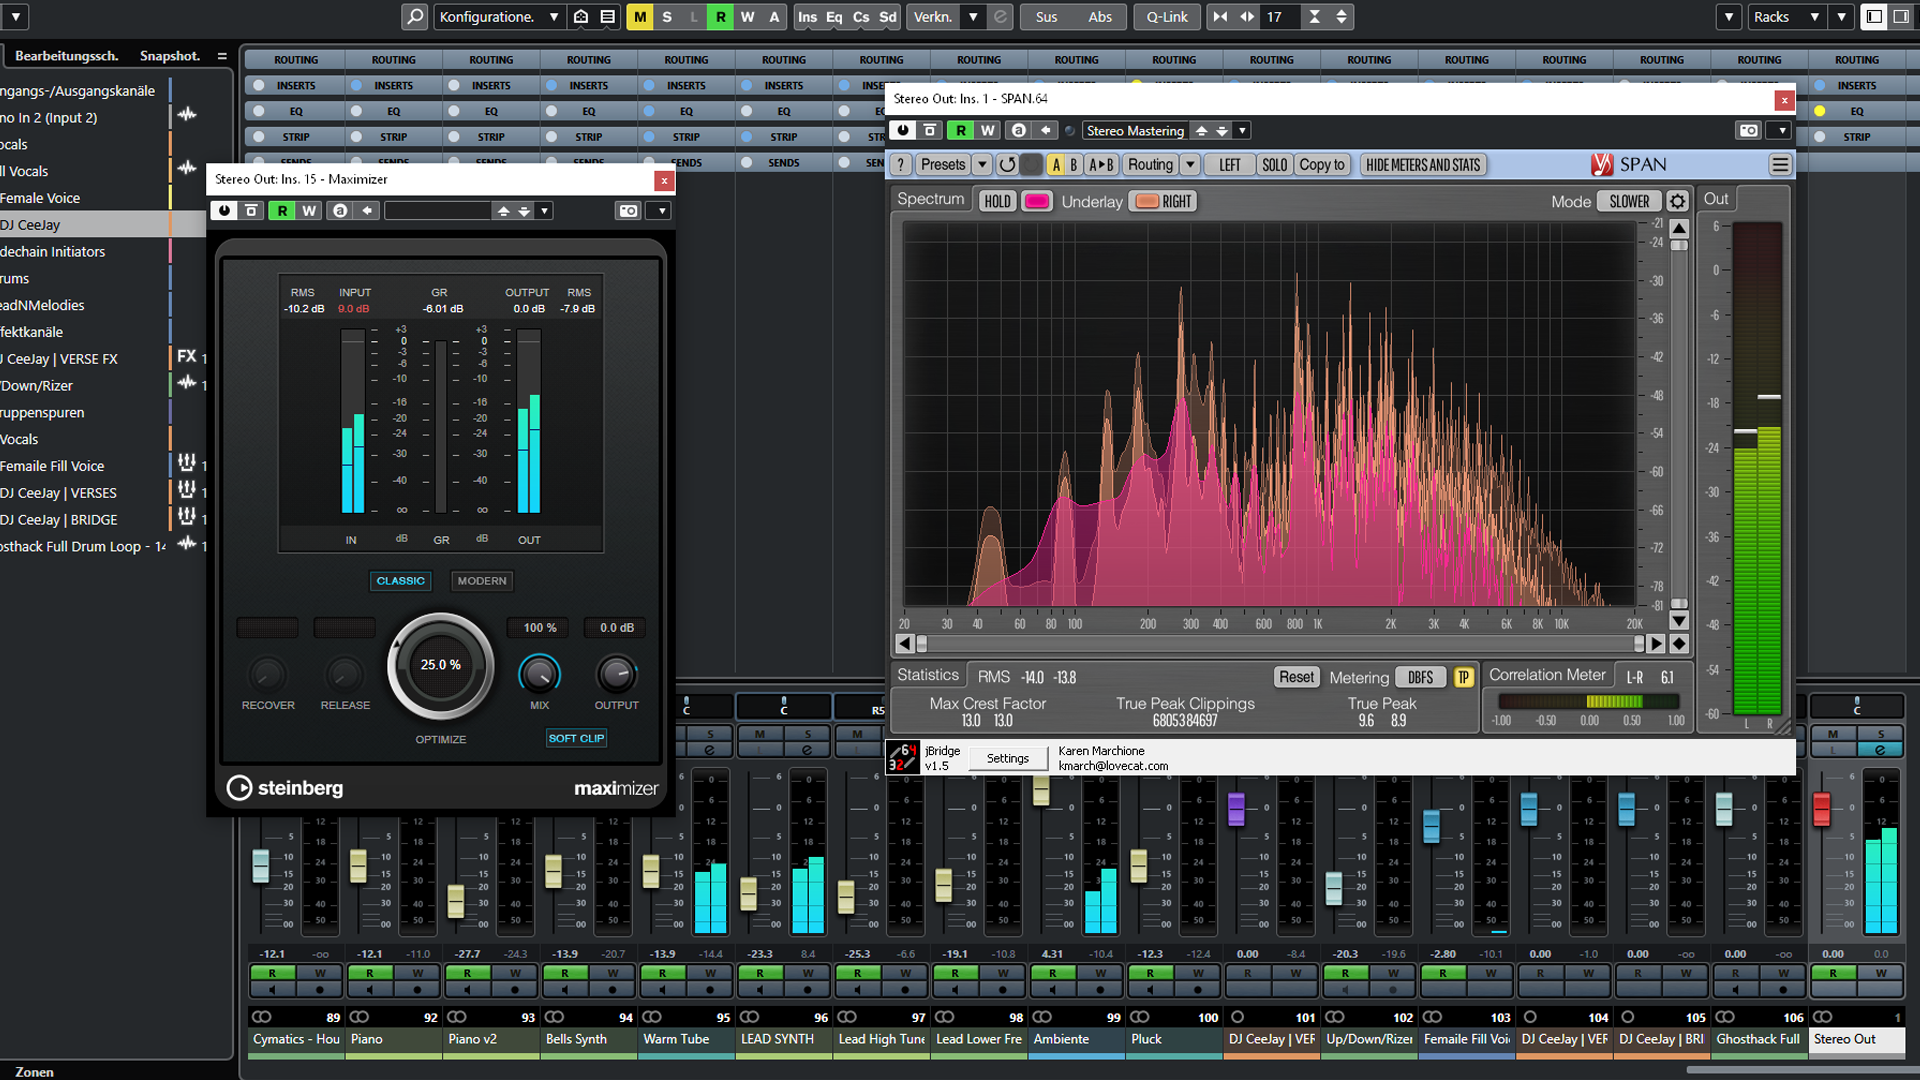Image resolution: width=1920 pixels, height=1080 pixels.
Task: Open jBridge Settings button
Action: tap(1008, 758)
